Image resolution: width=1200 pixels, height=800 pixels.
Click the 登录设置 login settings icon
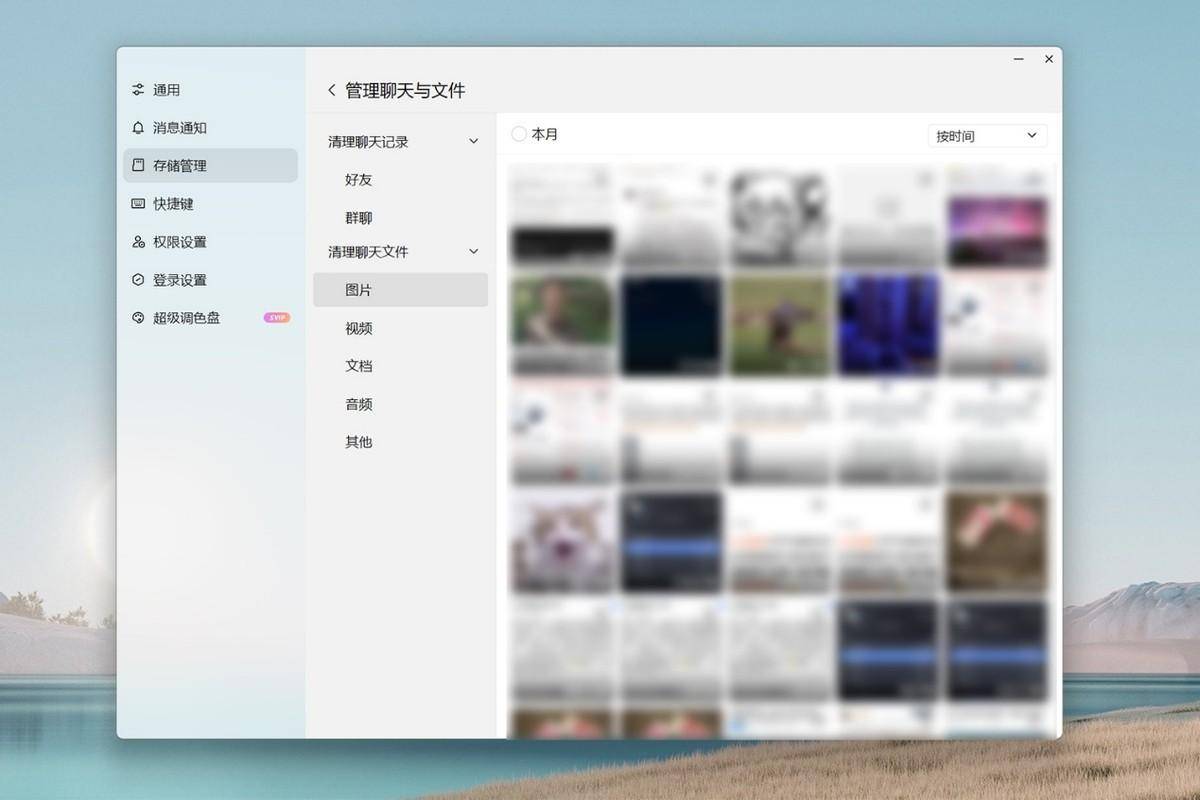138,279
